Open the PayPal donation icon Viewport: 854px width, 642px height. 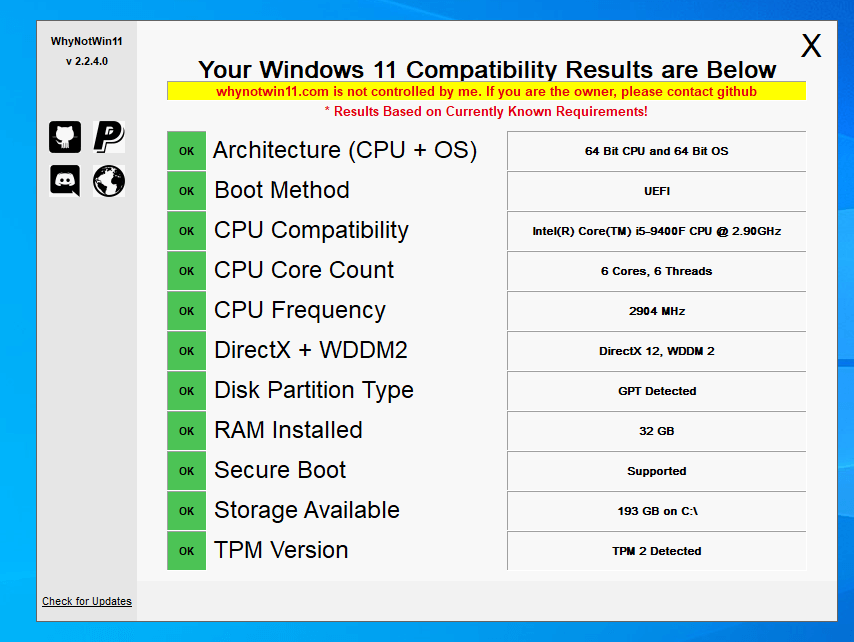click(108, 137)
